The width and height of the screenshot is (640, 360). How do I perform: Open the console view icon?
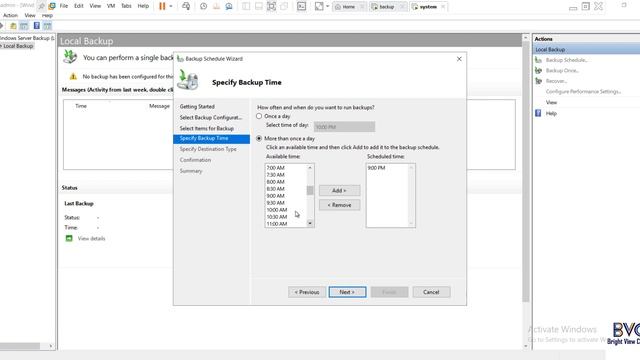tap(301, 6)
